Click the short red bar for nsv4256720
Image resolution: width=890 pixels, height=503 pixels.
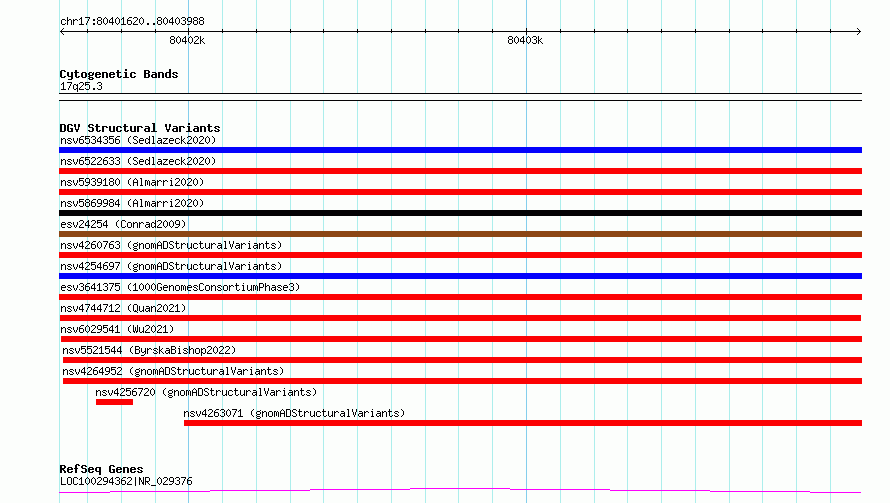pos(114,402)
